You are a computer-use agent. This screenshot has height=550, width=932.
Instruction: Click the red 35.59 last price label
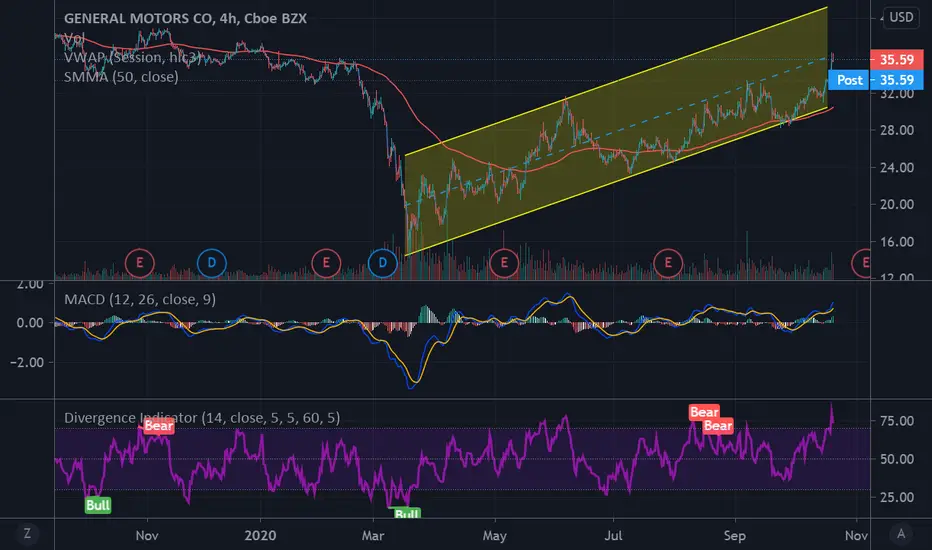[896, 59]
